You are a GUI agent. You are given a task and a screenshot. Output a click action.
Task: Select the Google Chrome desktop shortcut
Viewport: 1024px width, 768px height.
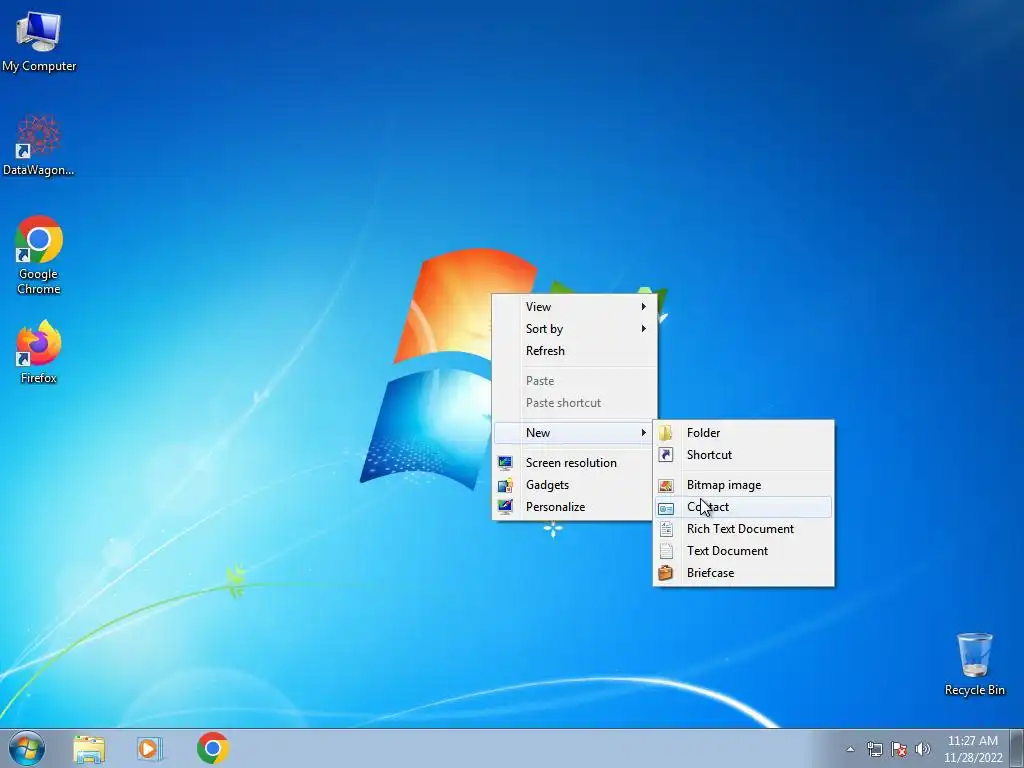point(39,255)
